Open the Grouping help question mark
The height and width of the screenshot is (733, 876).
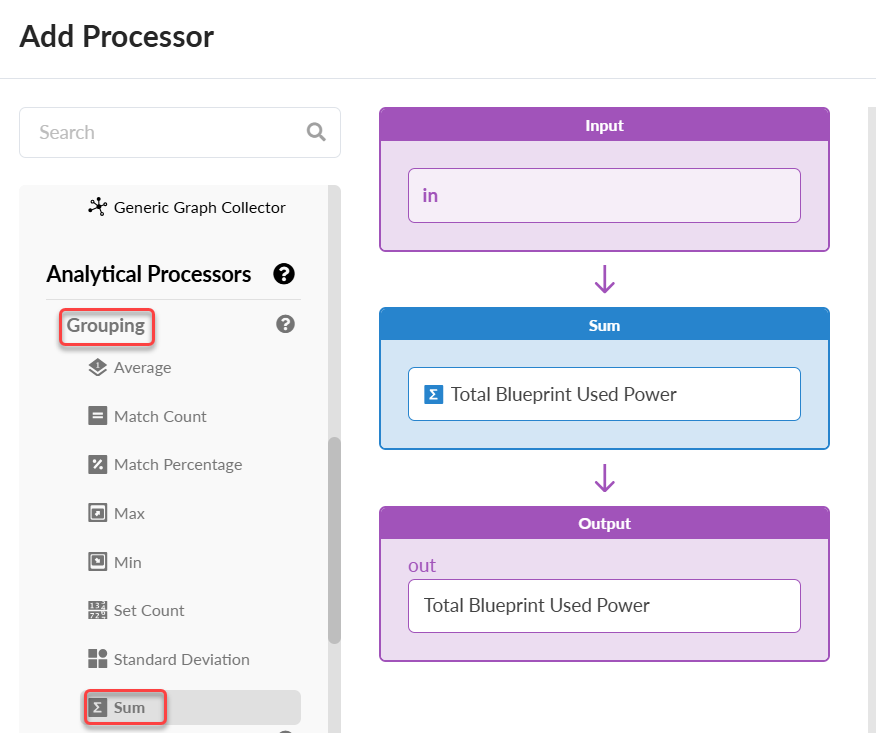285,324
